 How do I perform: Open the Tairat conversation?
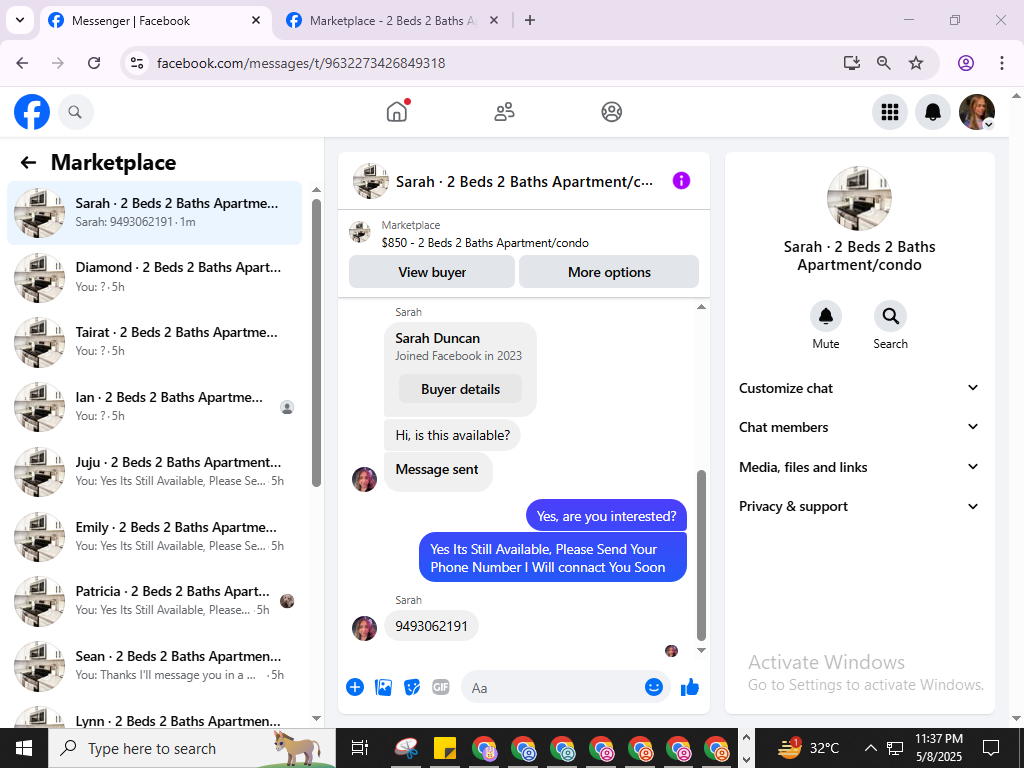(154, 342)
